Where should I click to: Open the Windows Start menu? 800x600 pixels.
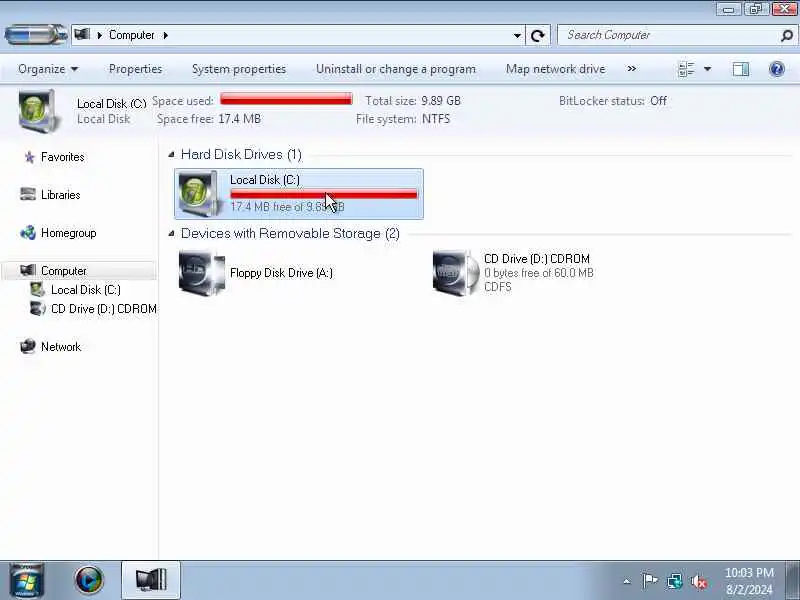(25, 580)
